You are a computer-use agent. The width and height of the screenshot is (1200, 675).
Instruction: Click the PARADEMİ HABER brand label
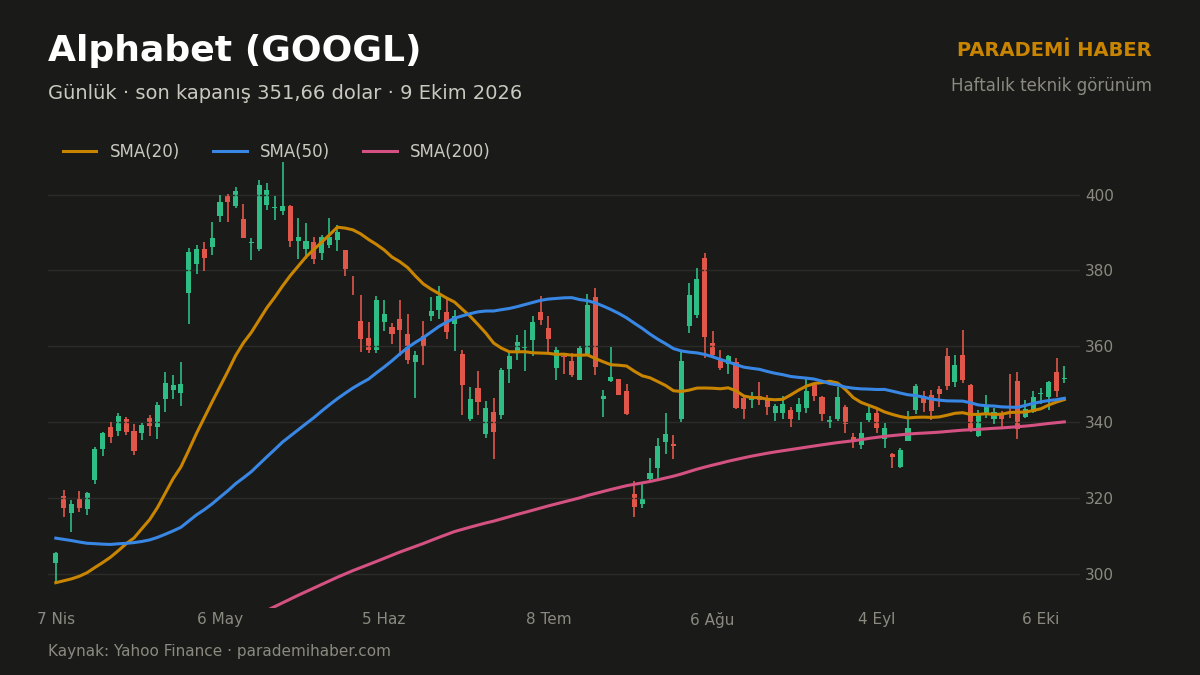click(1054, 50)
